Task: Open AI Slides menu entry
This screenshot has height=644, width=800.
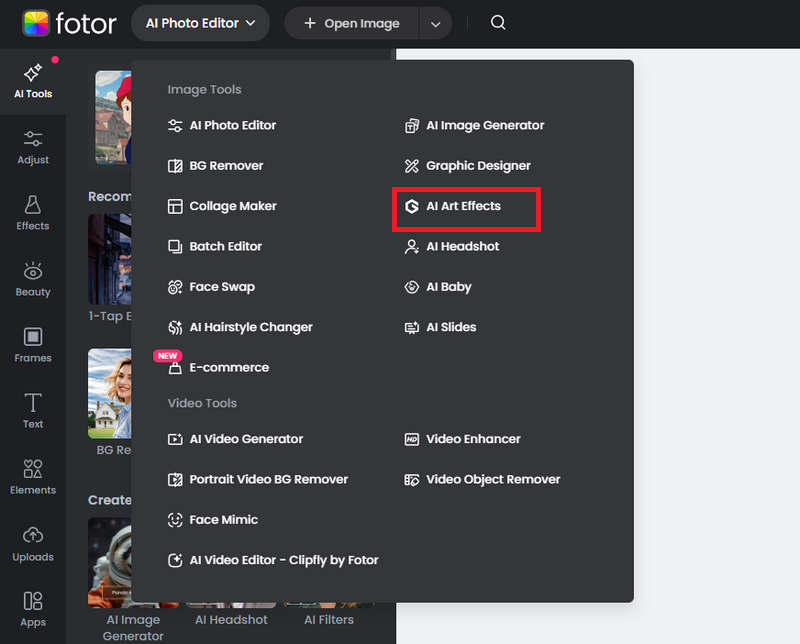Action: click(x=440, y=327)
